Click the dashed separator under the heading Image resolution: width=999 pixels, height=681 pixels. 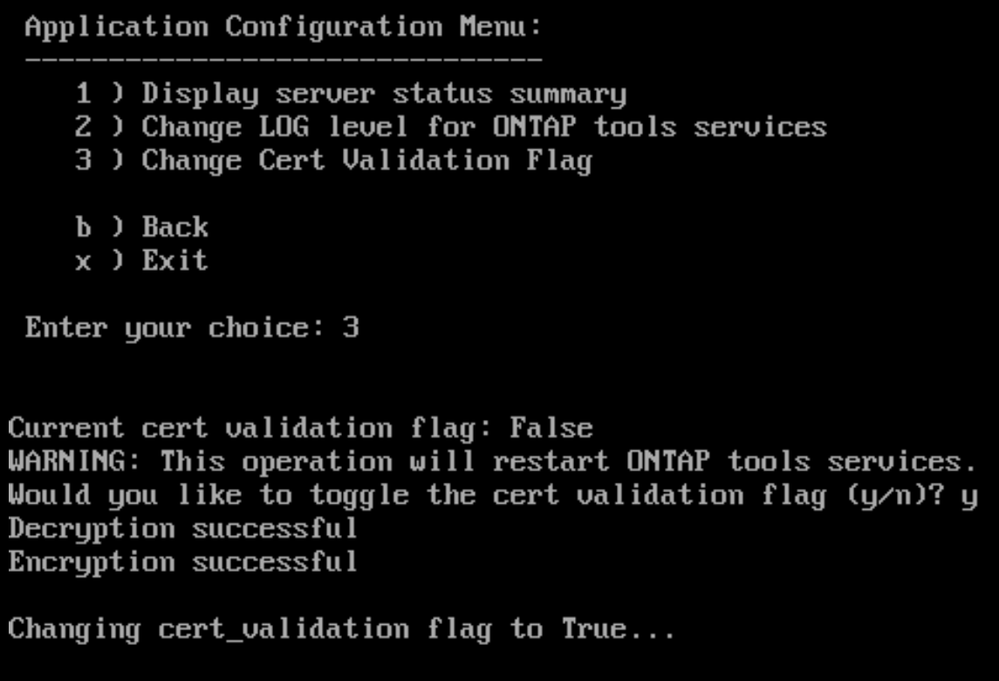click(284, 59)
